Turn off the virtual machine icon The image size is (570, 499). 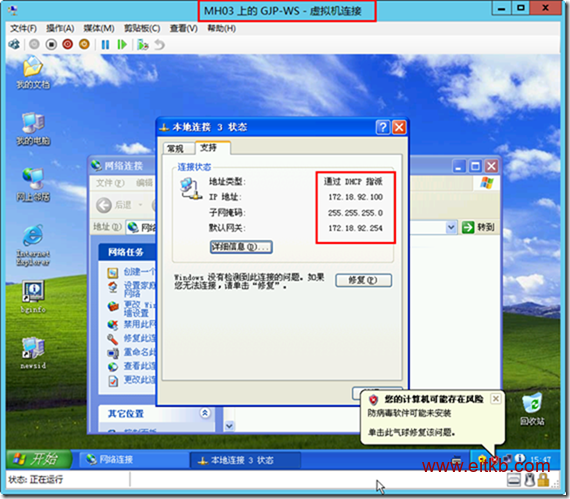tap(51, 44)
